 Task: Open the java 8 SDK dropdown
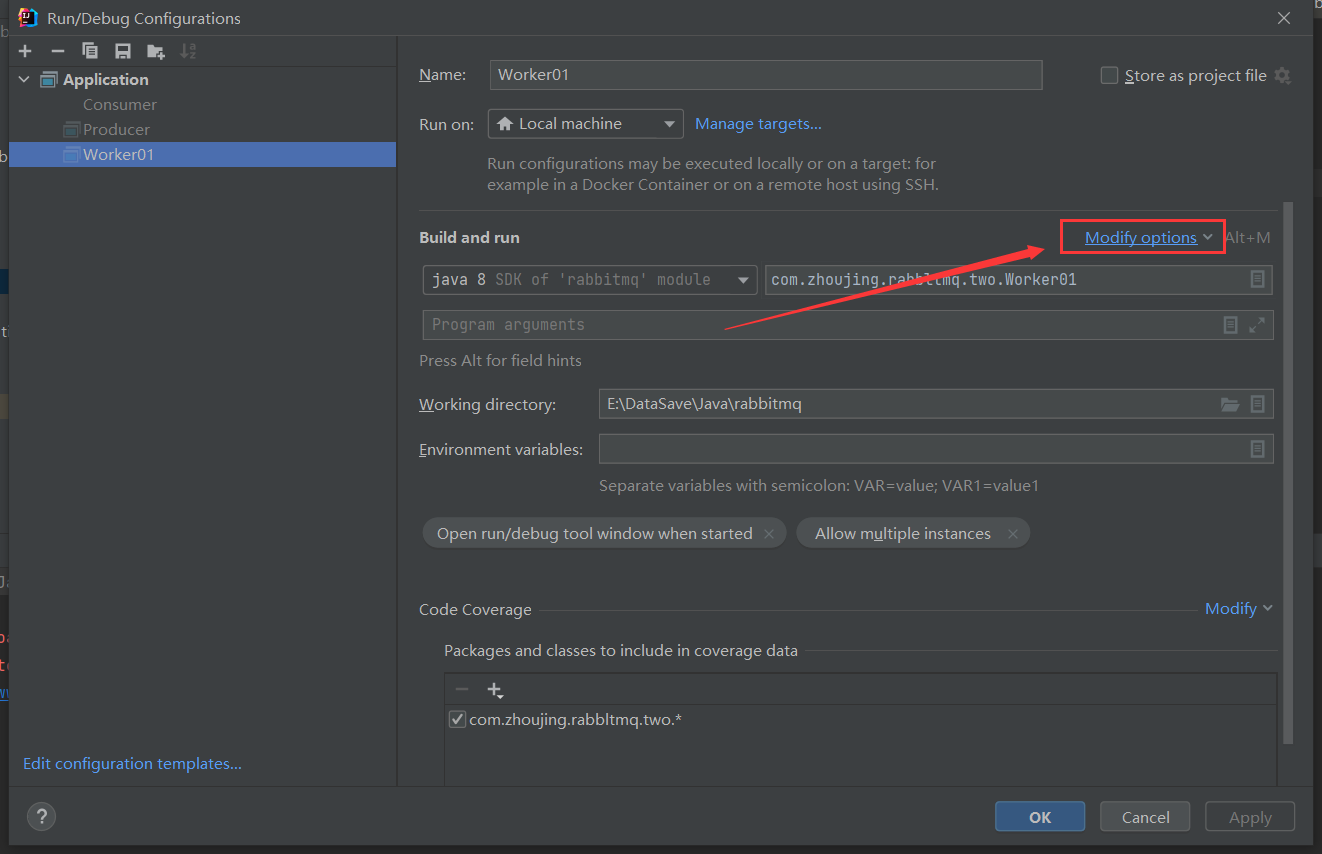(x=590, y=280)
